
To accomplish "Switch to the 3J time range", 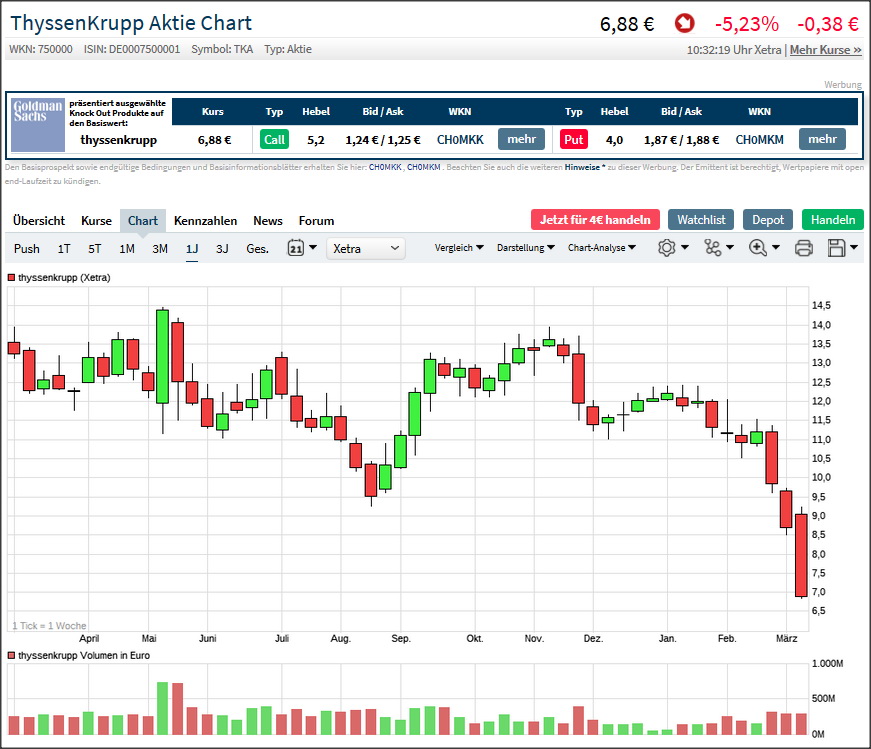I will point(222,248).
